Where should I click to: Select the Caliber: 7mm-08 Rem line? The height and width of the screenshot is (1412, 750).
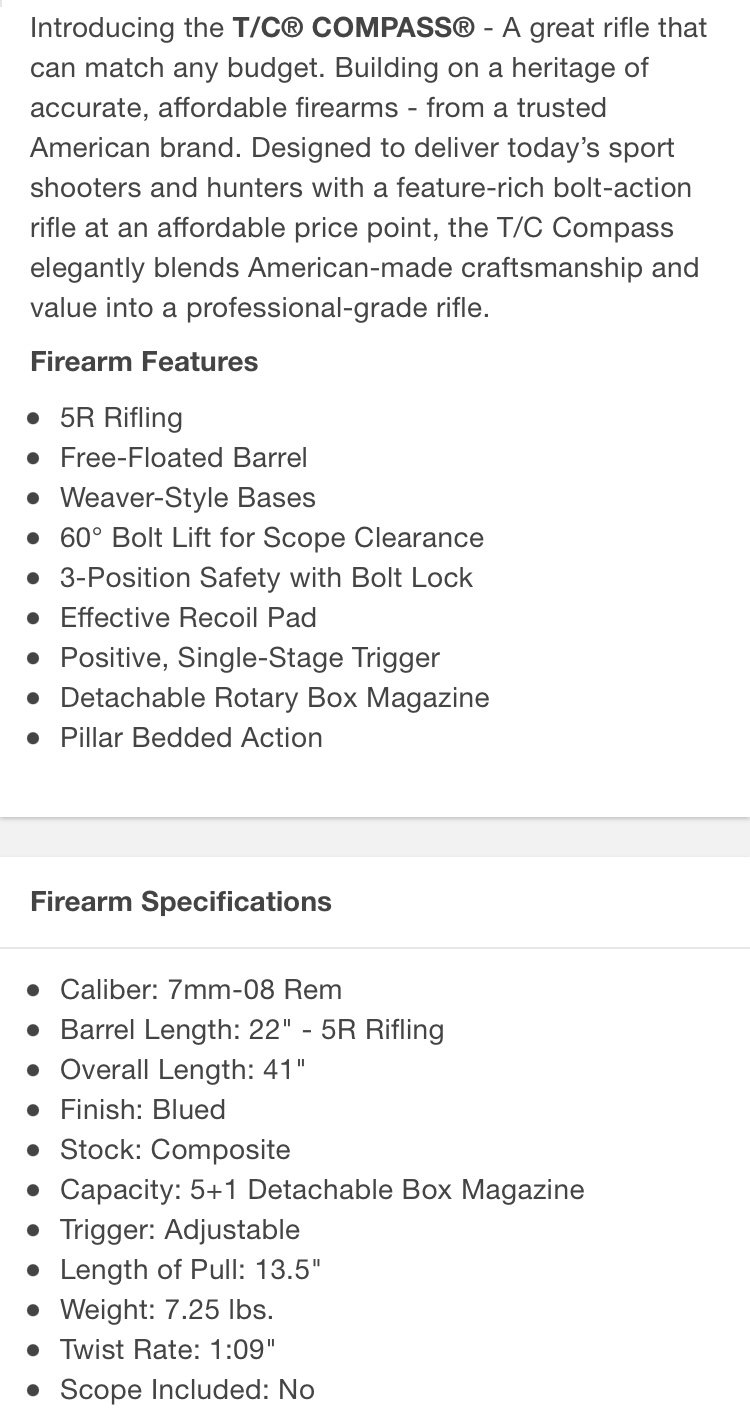(x=201, y=990)
